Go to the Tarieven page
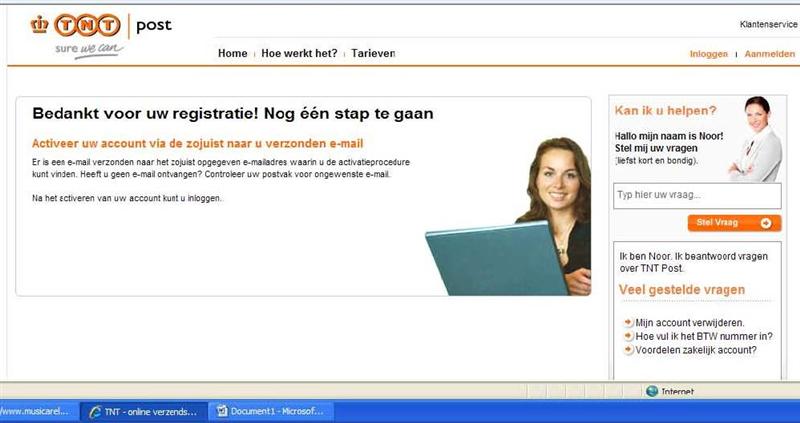 [373, 53]
